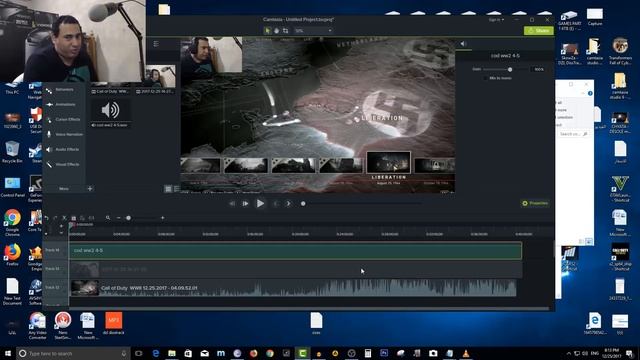Viewport: 640px width, 360px height.
Task: Edit the Gain percentage field
Action: click(539, 69)
